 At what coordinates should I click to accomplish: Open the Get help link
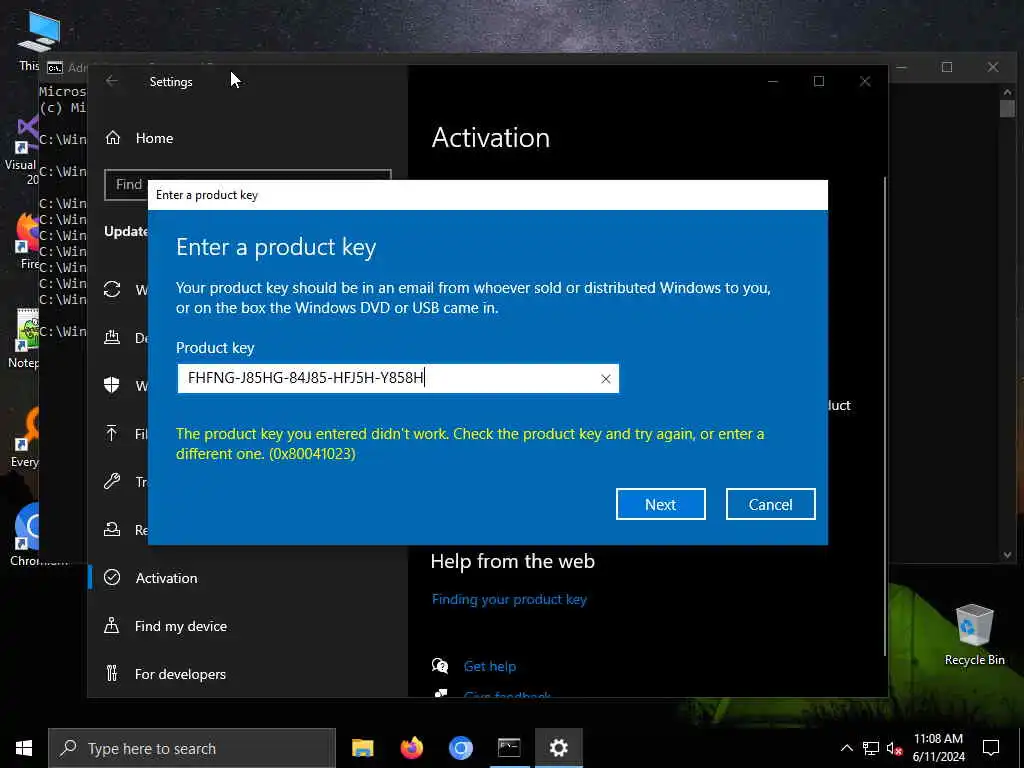[490, 666]
